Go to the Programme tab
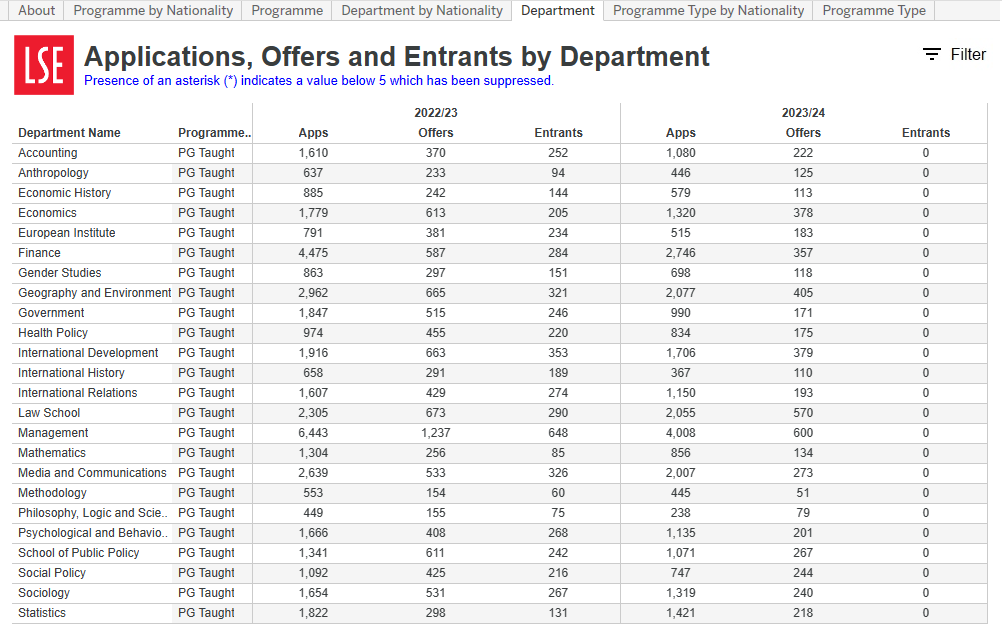The image size is (1002, 626). (287, 11)
